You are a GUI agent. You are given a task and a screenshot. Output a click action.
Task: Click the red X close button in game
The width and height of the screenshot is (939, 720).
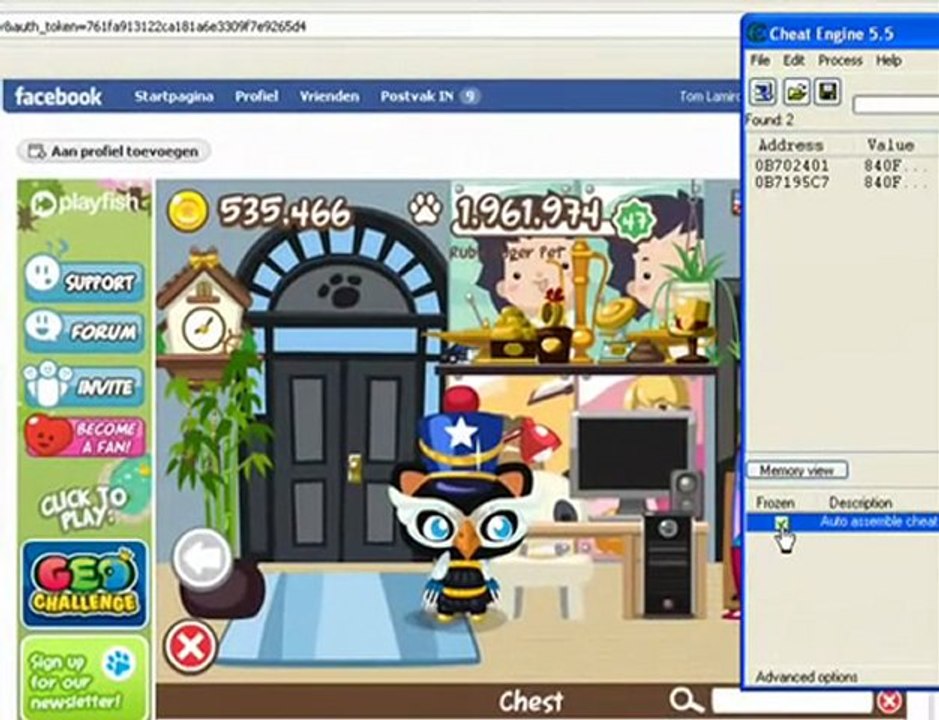pyautogui.click(x=190, y=647)
